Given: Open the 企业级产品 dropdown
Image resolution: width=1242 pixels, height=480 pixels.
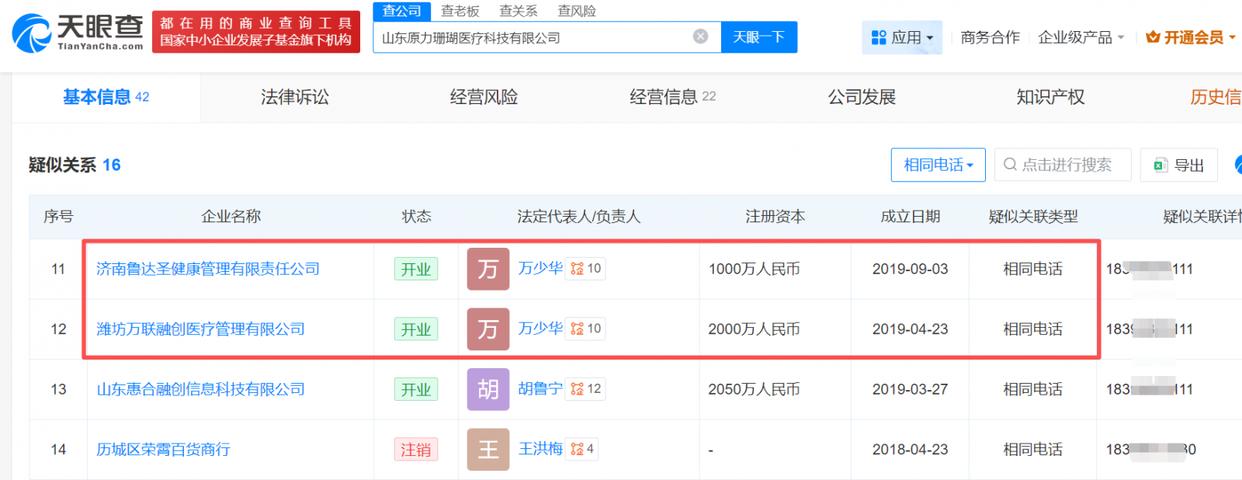Looking at the screenshot, I should pyautogui.click(x=1081, y=37).
